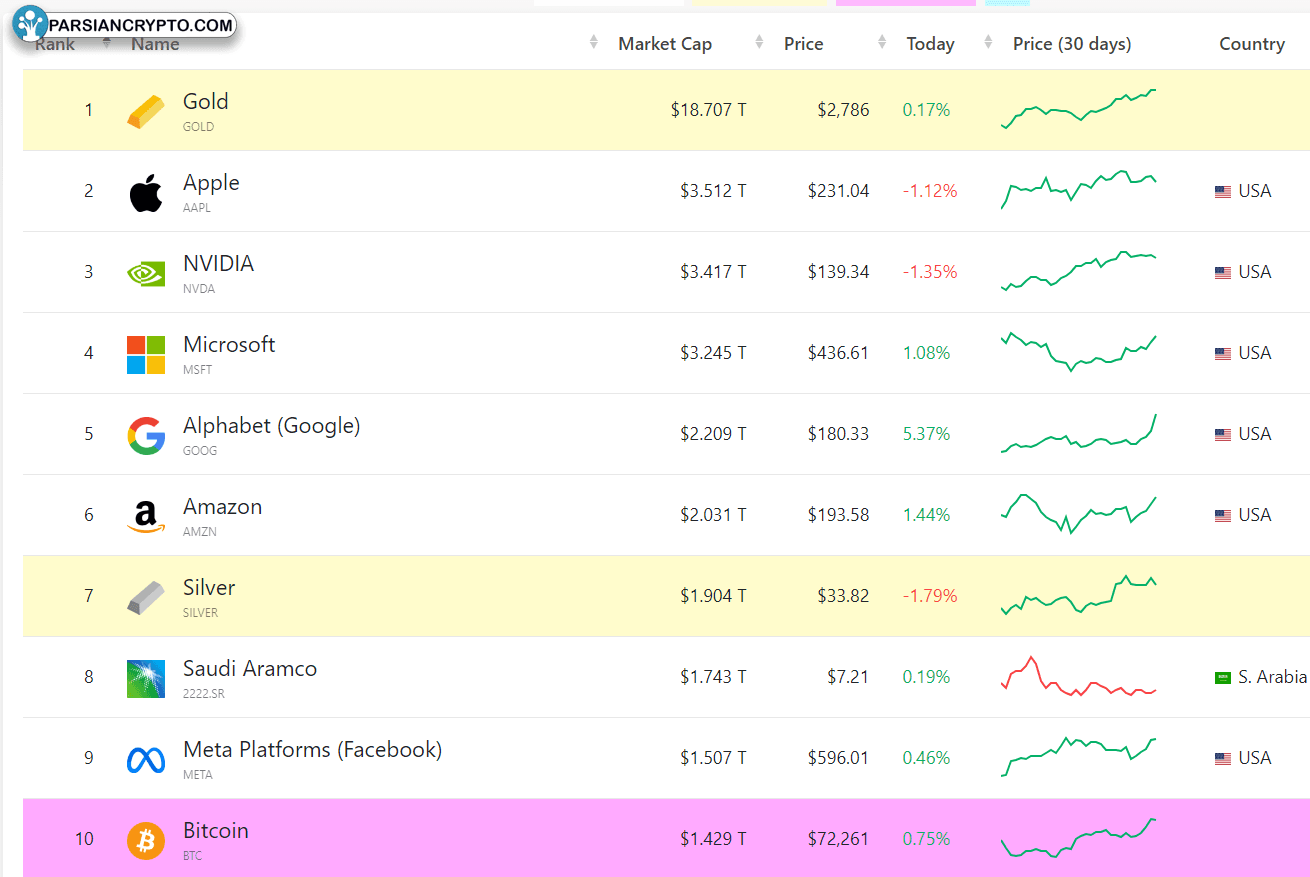Click the Gold bar icon

pyautogui.click(x=146, y=111)
